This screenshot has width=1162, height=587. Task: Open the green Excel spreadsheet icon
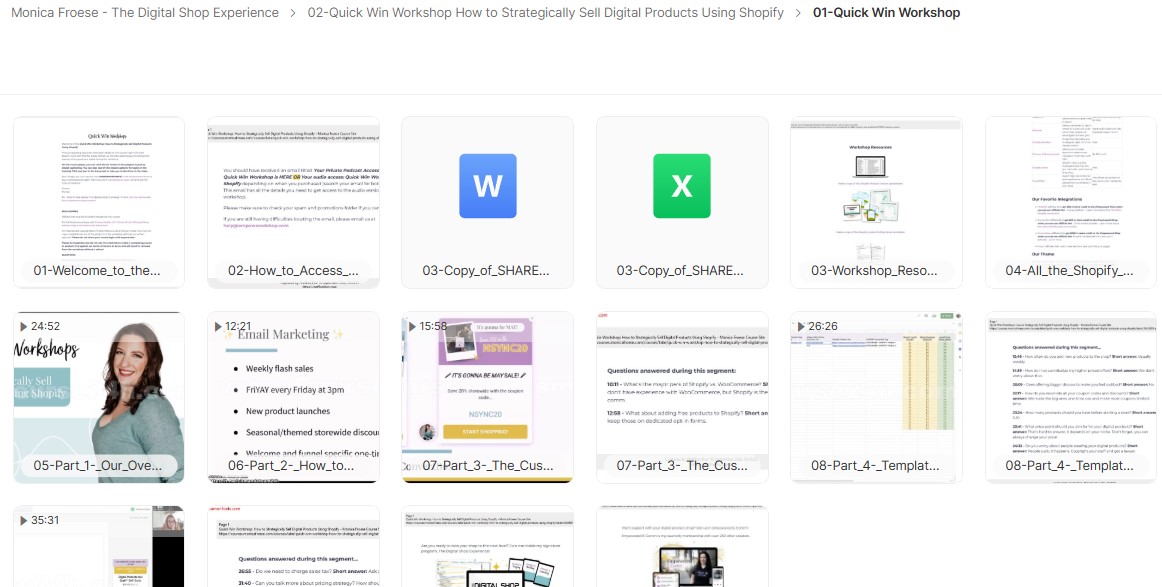pyautogui.click(x=681, y=186)
